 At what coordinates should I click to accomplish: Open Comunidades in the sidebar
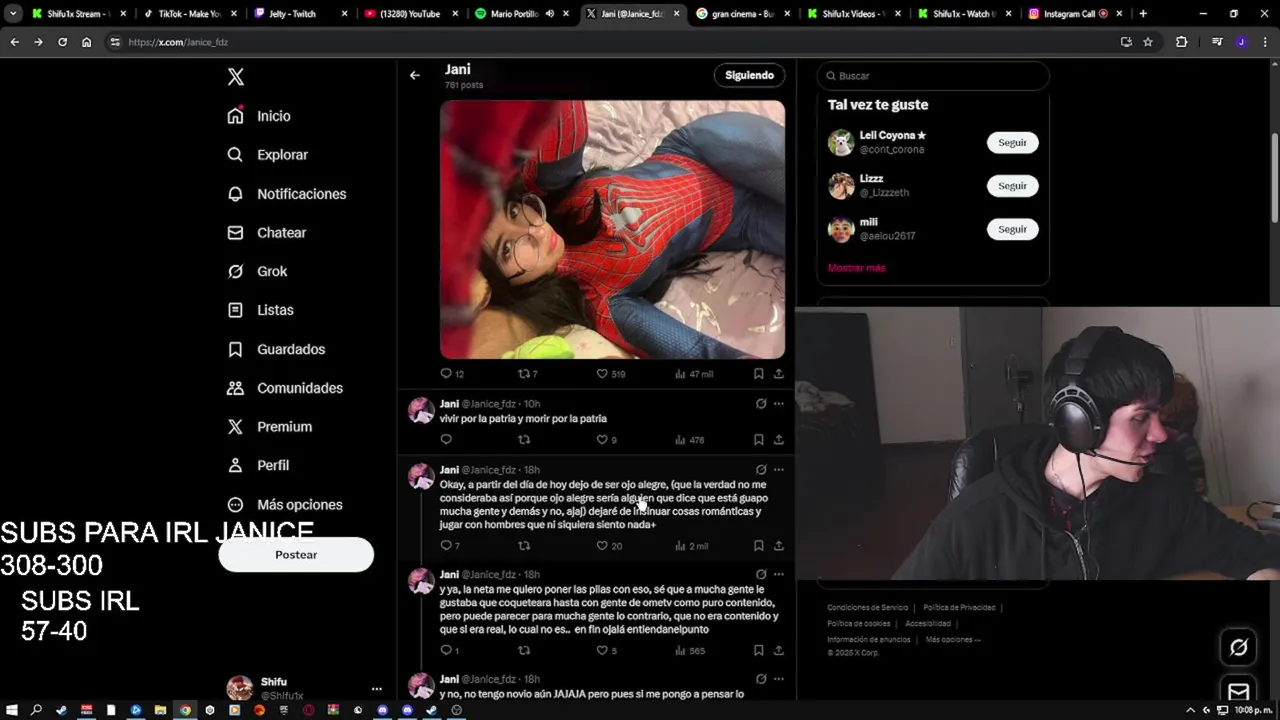pyautogui.click(x=285, y=388)
